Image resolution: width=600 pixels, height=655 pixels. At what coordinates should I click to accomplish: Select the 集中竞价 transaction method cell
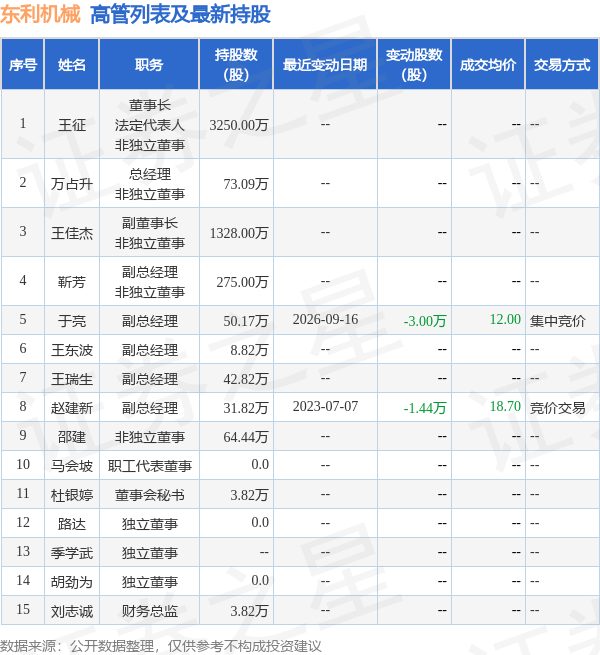pyautogui.click(x=558, y=320)
